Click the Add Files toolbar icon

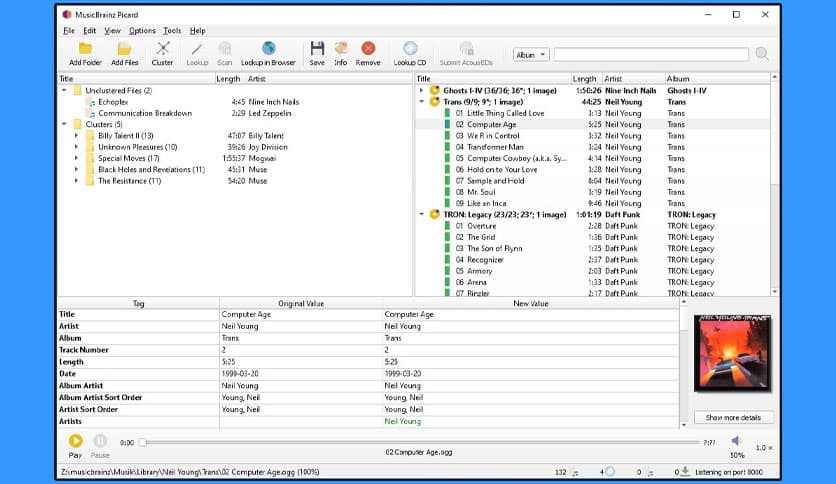124,49
